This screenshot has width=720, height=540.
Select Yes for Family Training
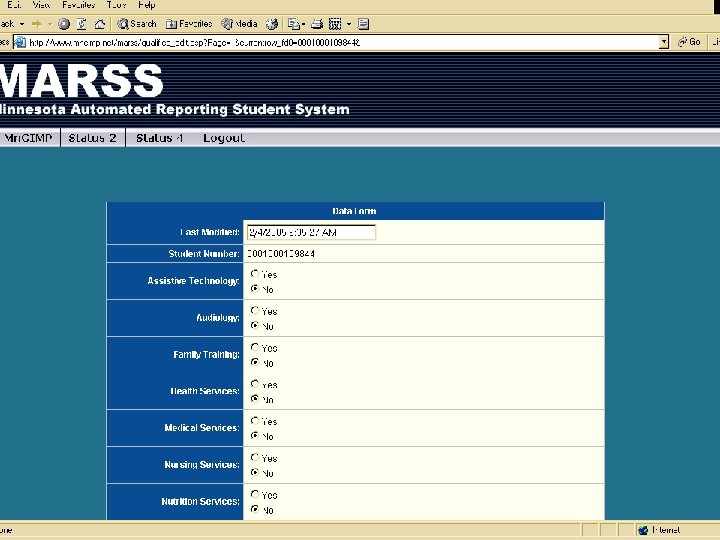coord(255,347)
